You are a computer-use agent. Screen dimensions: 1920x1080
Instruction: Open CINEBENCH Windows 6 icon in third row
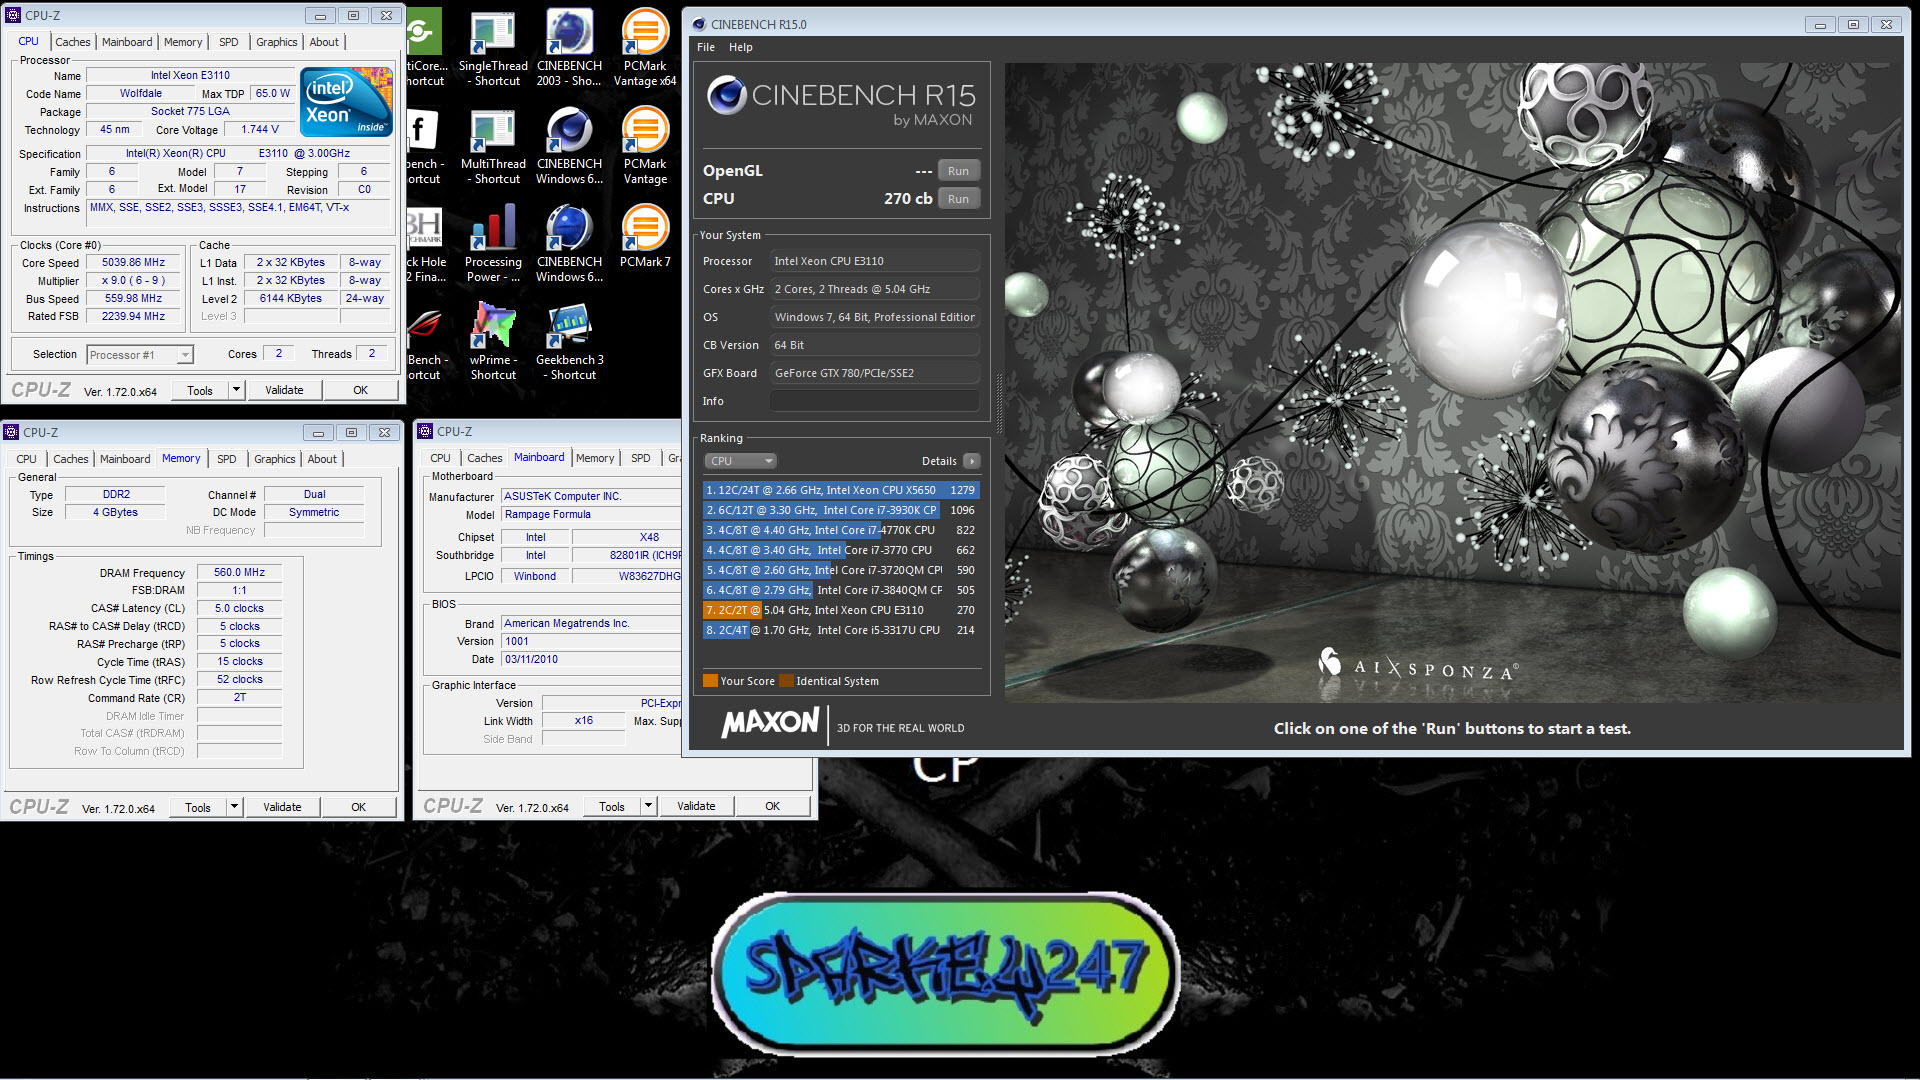pyautogui.click(x=569, y=244)
